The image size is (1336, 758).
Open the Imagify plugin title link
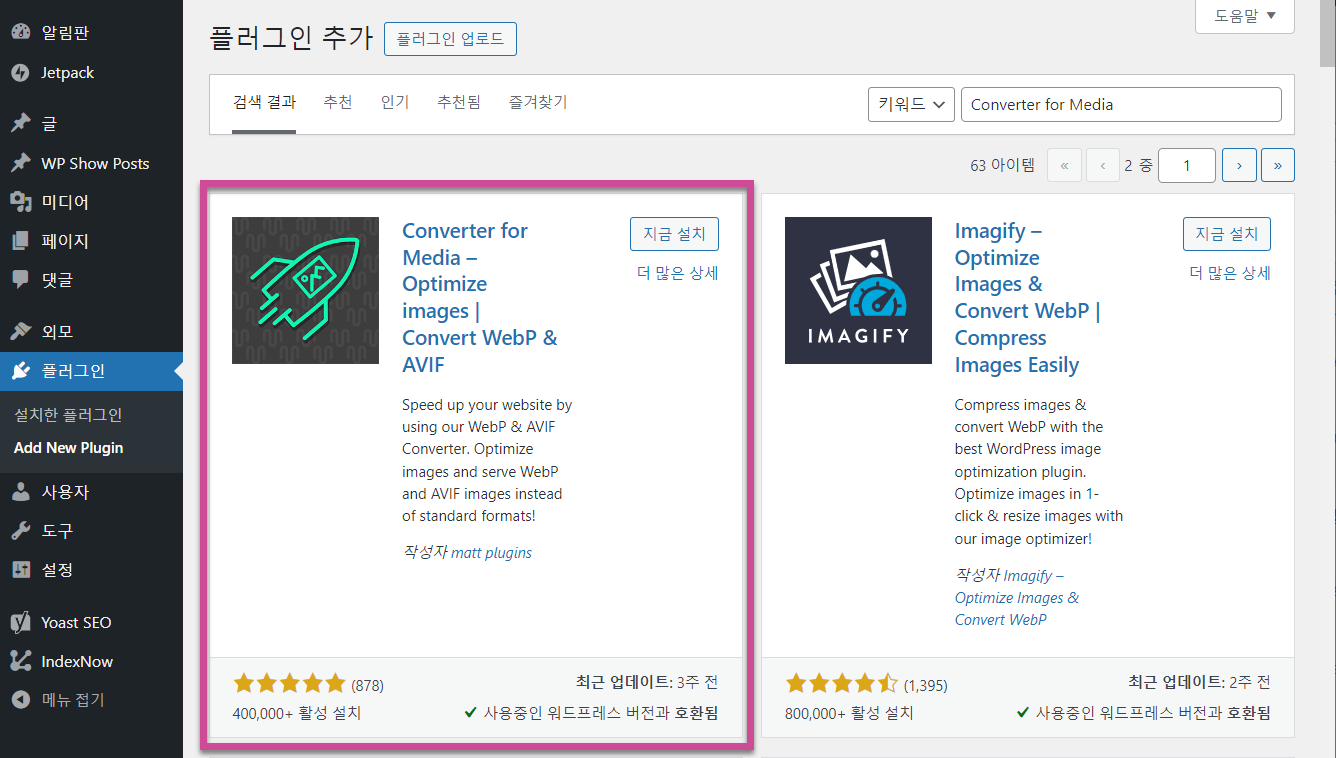tap(1028, 298)
